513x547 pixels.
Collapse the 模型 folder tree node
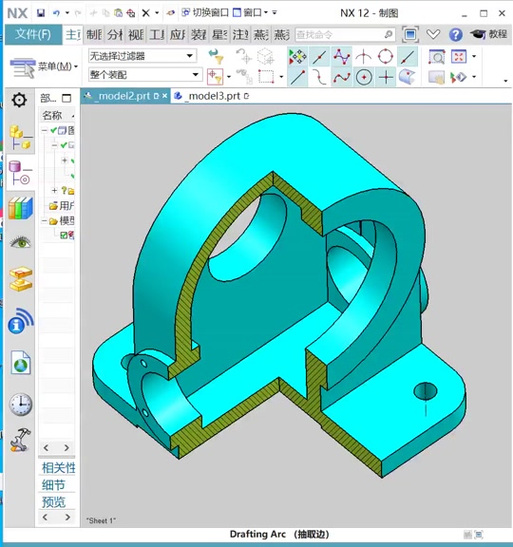click(x=44, y=221)
